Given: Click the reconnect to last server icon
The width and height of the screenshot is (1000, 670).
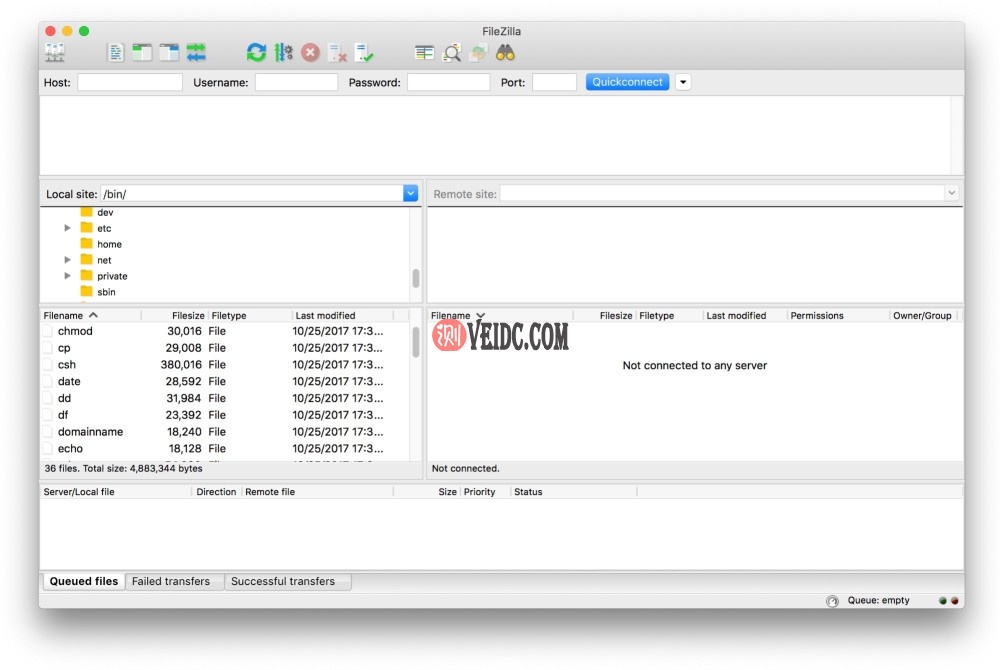Looking at the screenshot, I should click(x=364, y=53).
